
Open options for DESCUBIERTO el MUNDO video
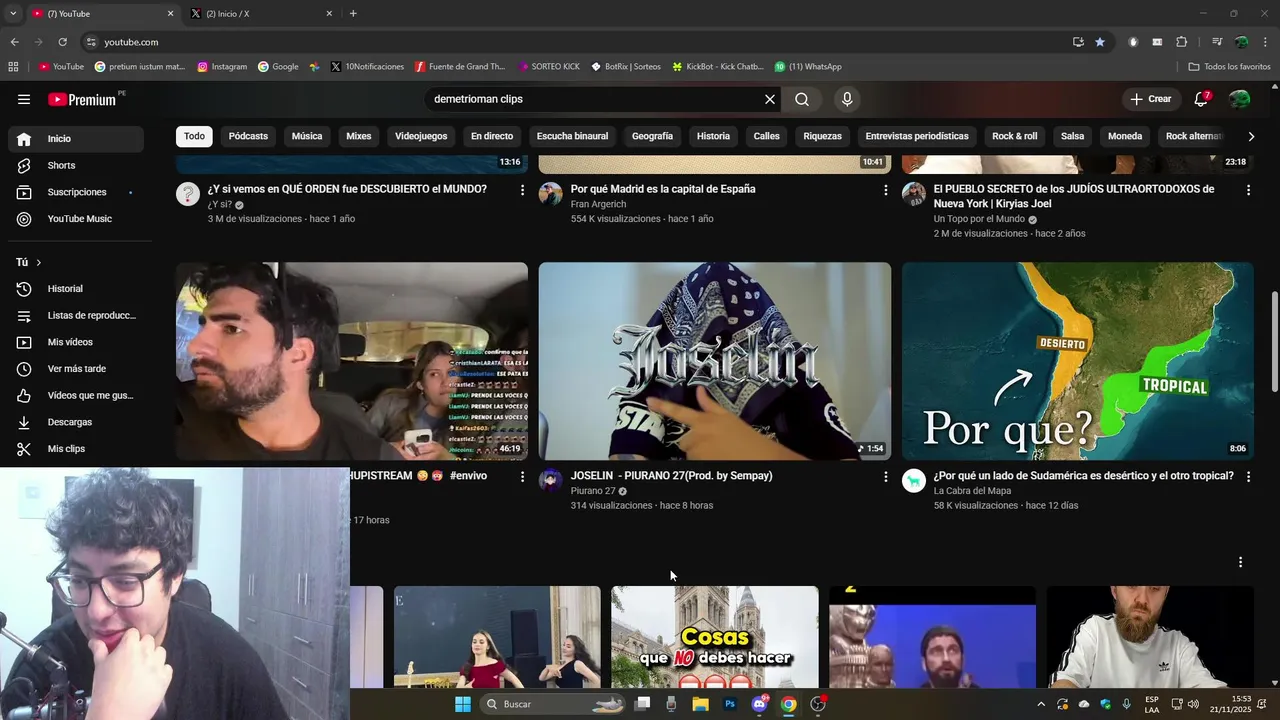pyautogui.click(x=522, y=190)
